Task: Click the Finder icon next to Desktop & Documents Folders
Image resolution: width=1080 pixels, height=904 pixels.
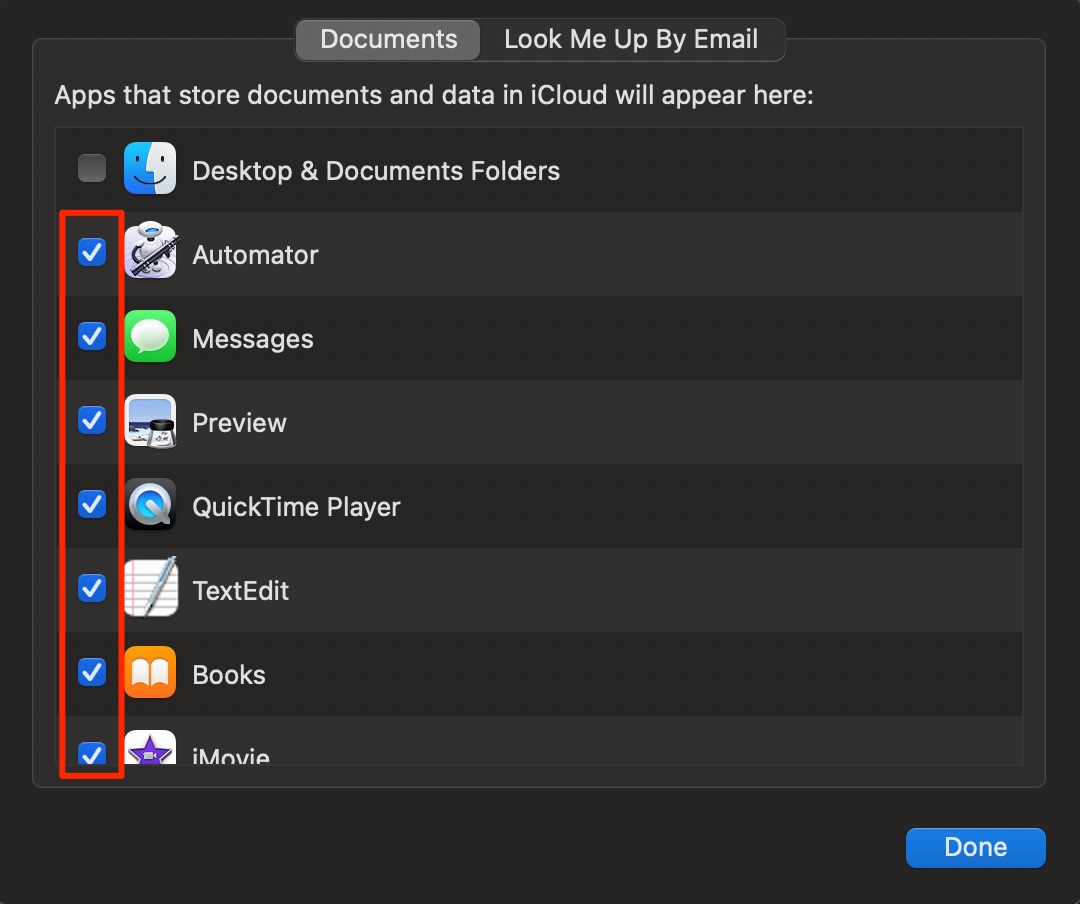Action: tap(150, 168)
